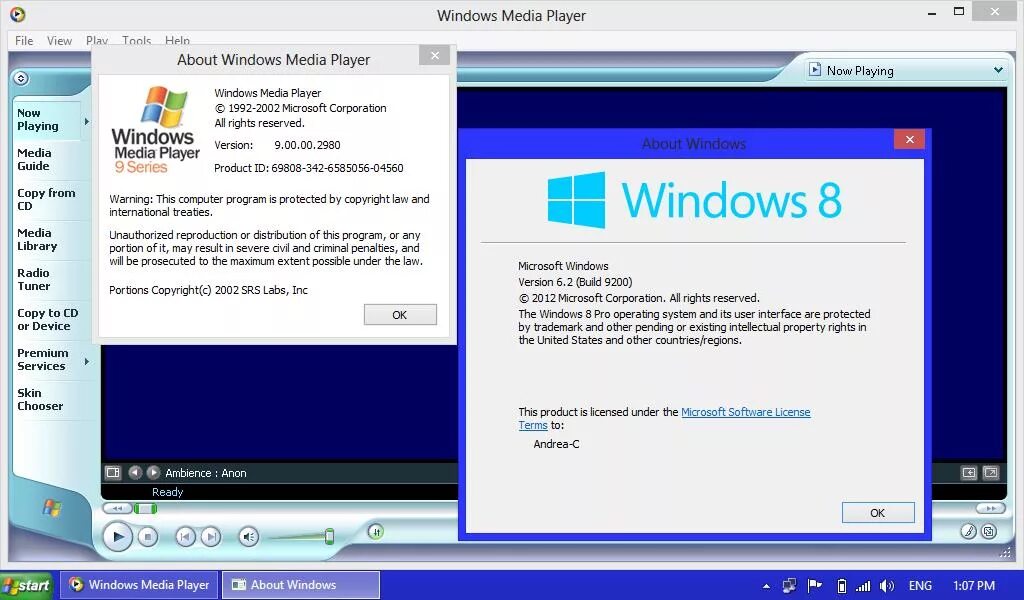Viewport: 1024px width, 600px height.
Task: Select Windows Media Player taskbar button
Action: click(140, 585)
